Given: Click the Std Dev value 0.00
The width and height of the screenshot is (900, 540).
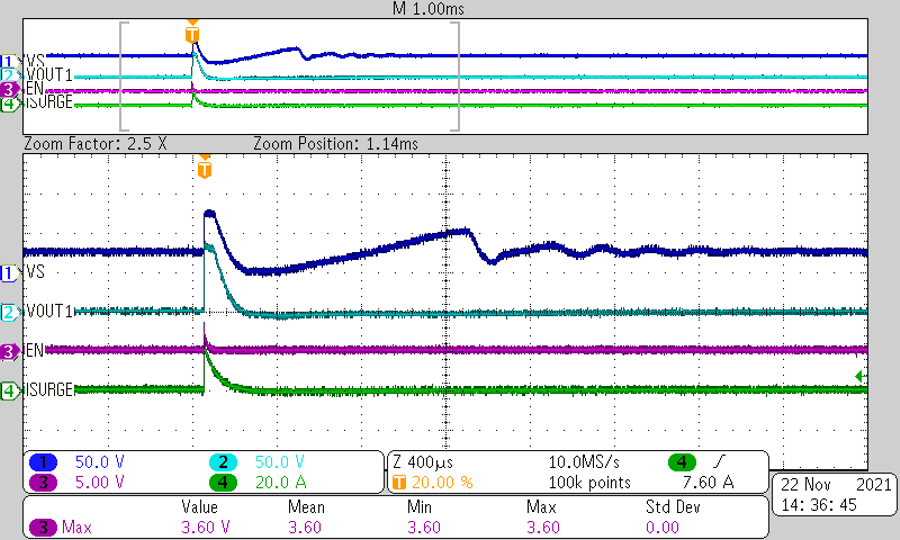Looking at the screenshot, I should click(x=662, y=527).
